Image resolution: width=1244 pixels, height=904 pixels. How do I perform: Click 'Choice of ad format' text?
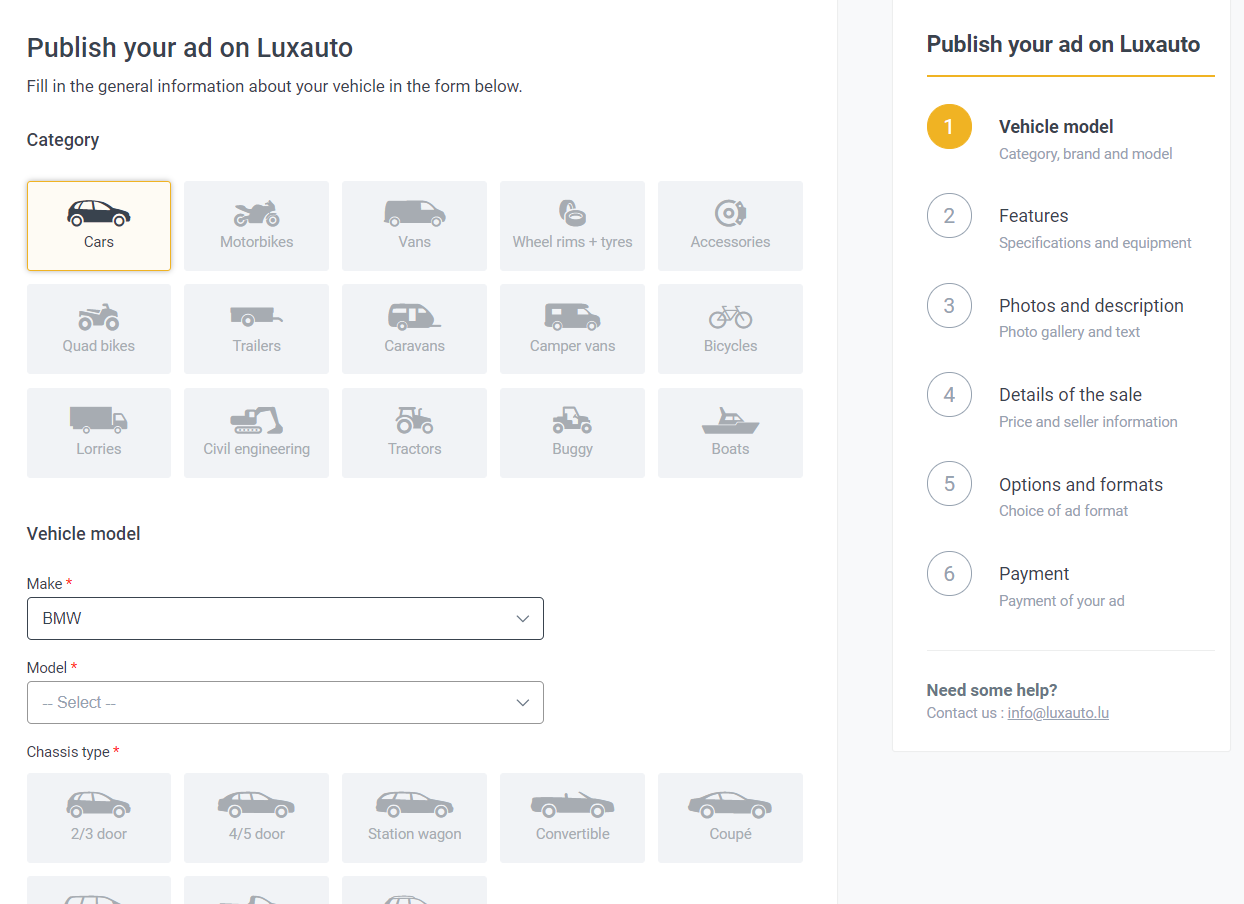1063,511
